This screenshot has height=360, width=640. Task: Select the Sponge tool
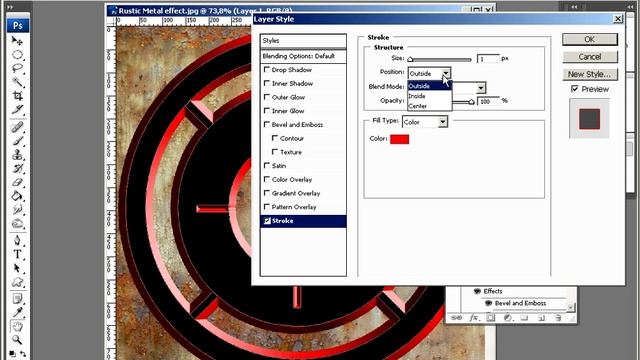(x=17, y=224)
